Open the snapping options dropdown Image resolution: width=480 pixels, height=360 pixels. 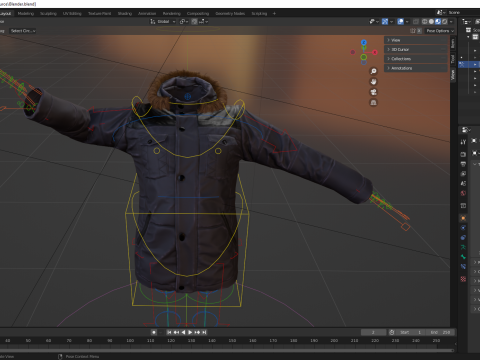(x=204, y=22)
